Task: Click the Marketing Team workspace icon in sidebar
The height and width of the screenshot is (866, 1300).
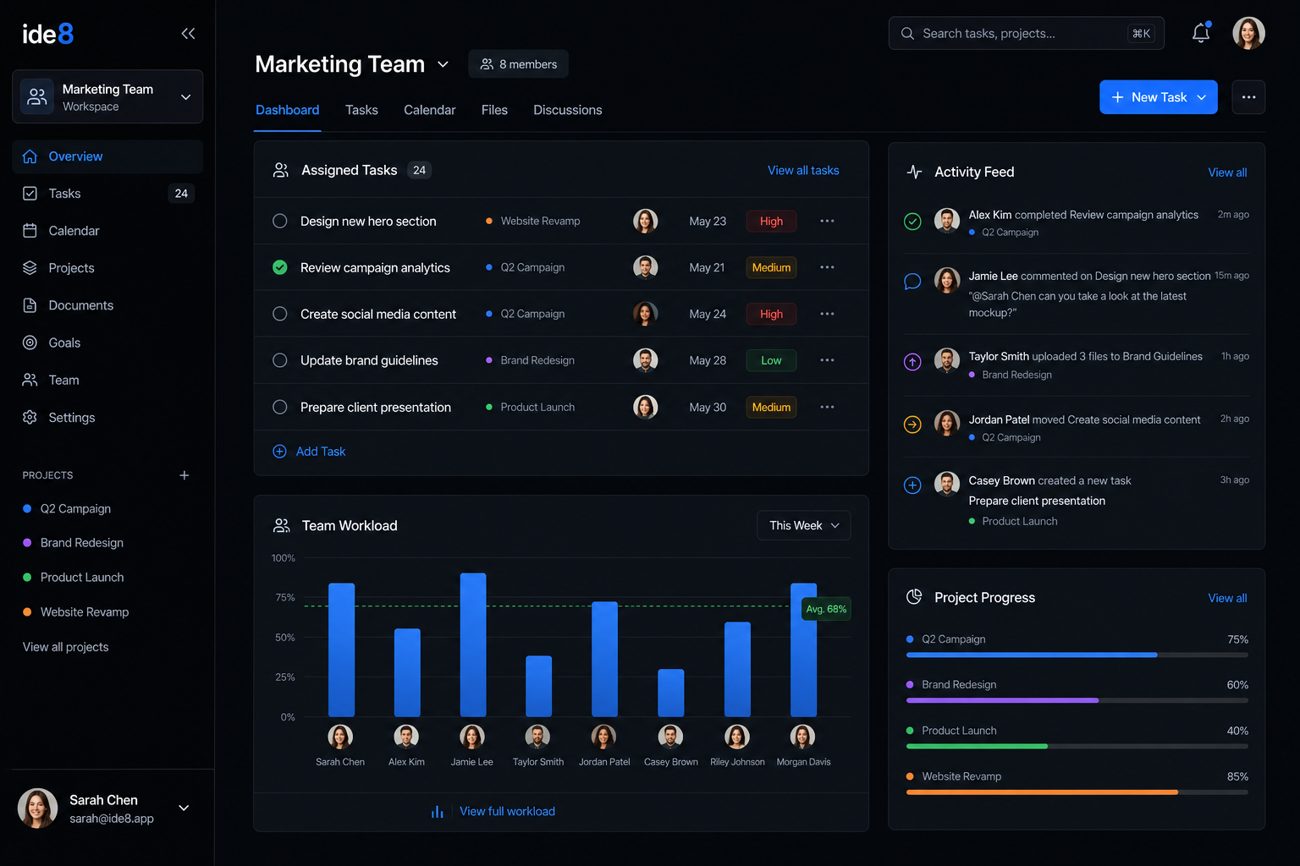Action: click(x=37, y=97)
